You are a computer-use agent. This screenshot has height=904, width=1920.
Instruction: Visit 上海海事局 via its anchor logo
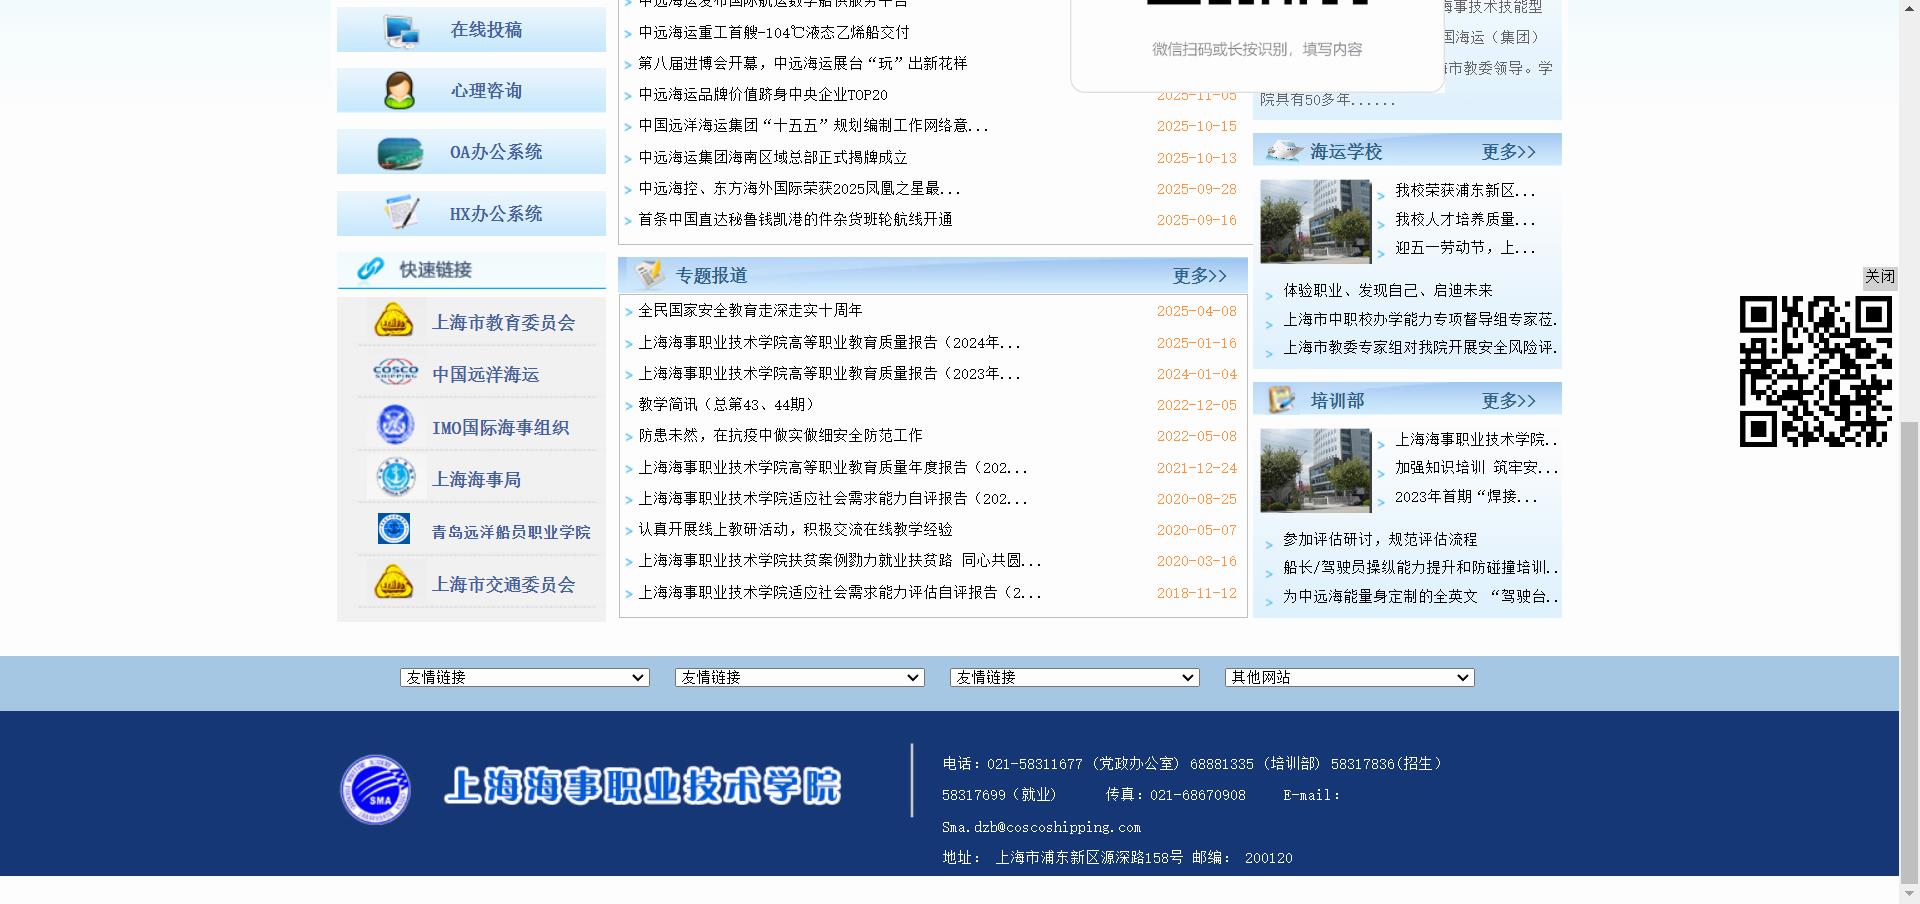tap(394, 477)
